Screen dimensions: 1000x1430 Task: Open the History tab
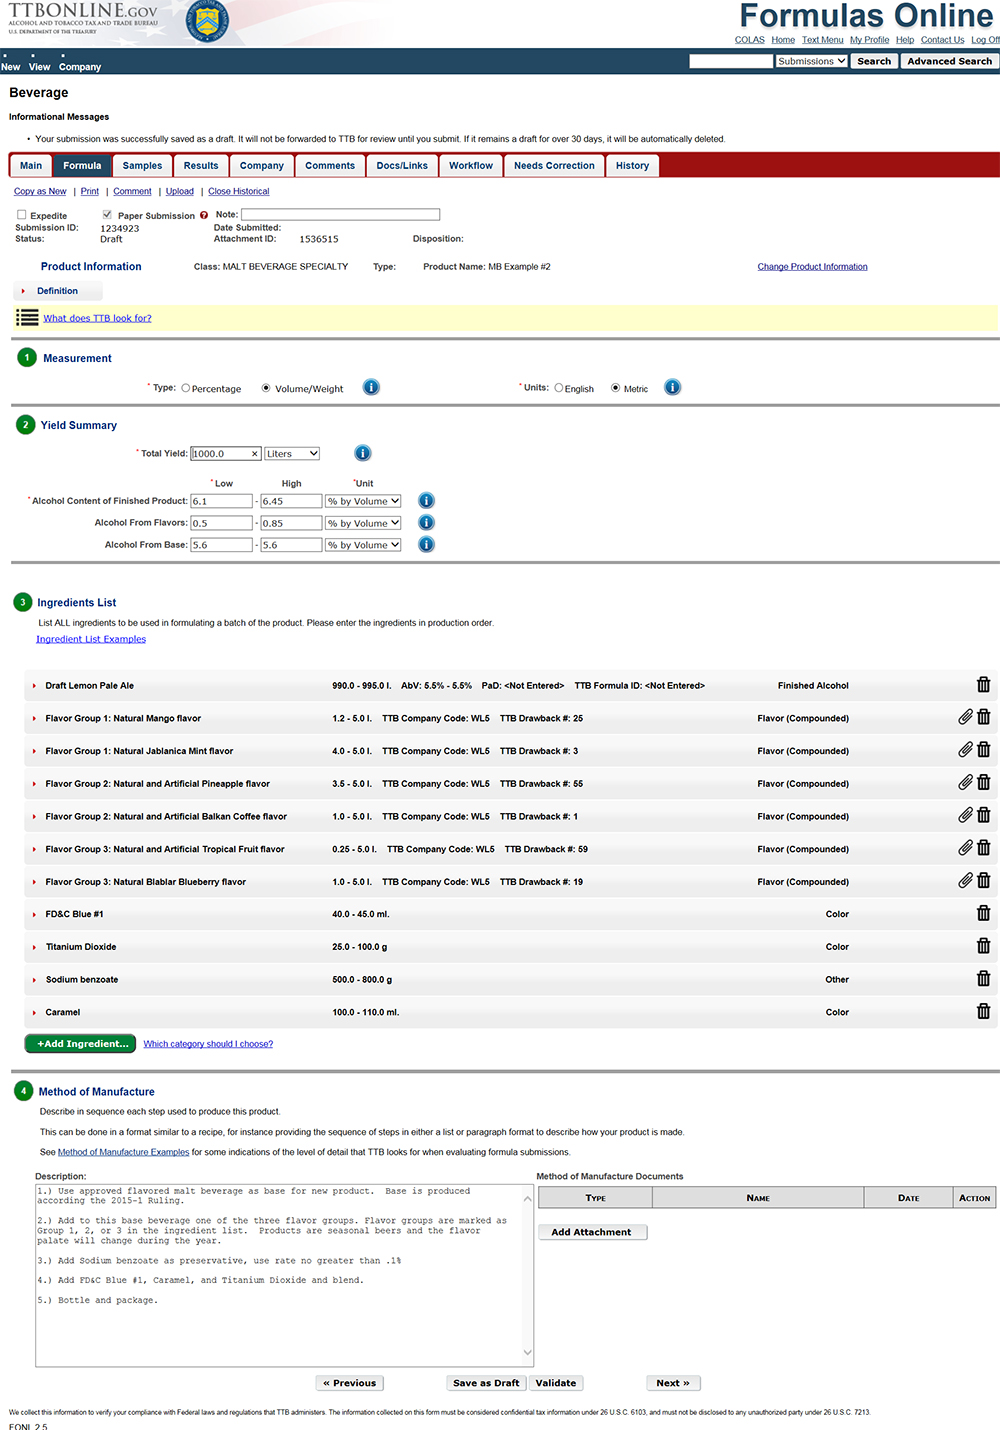click(x=632, y=166)
